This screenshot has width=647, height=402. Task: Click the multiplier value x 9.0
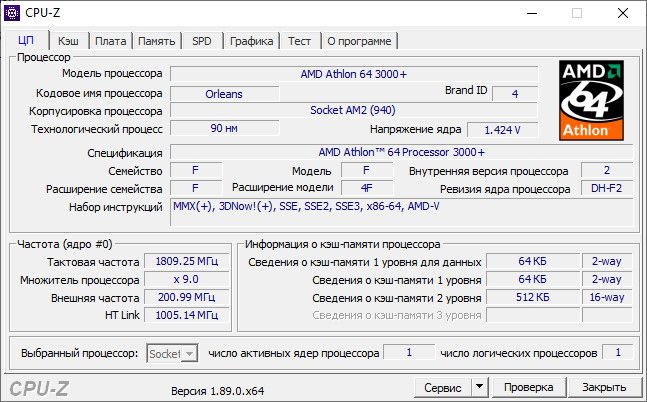click(187, 279)
